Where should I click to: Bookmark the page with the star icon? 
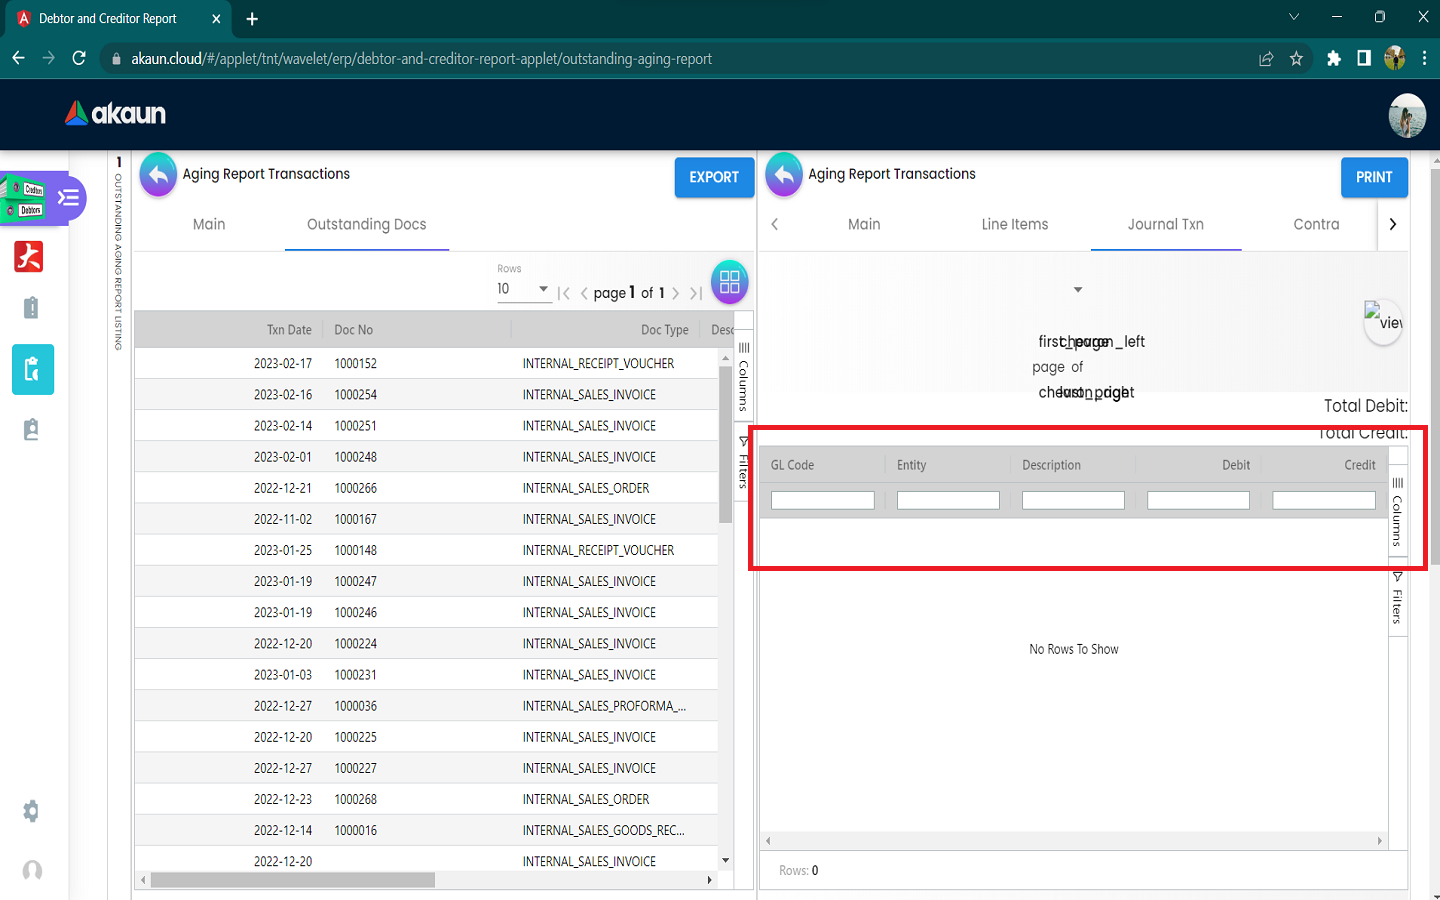[1296, 59]
